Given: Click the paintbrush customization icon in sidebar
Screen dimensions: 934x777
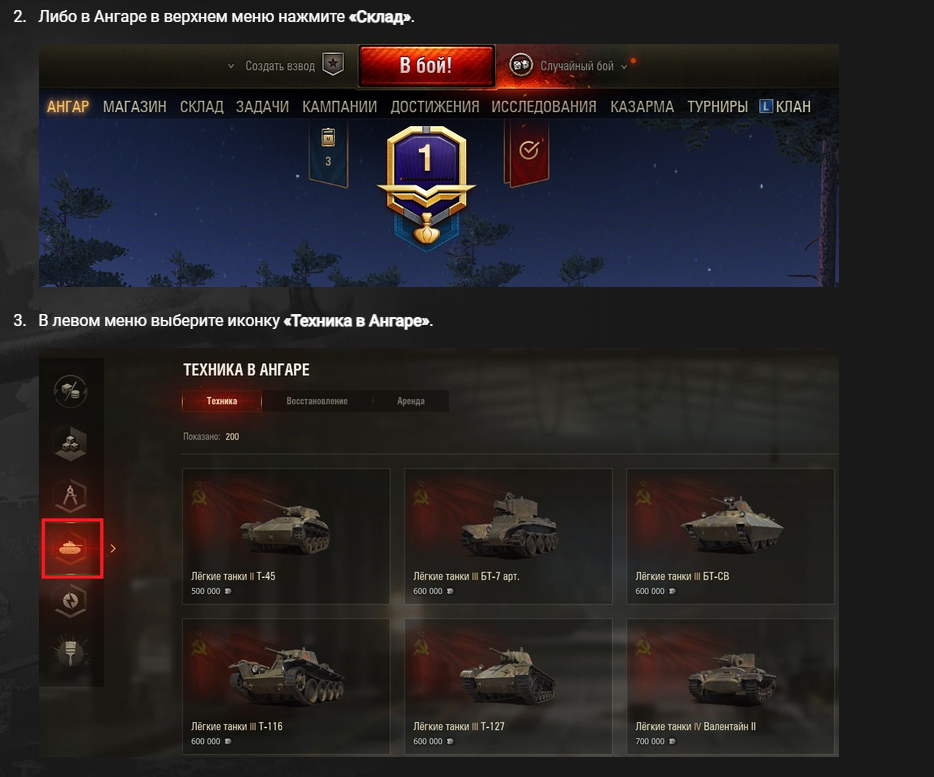Looking at the screenshot, I should (x=71, y=652).
